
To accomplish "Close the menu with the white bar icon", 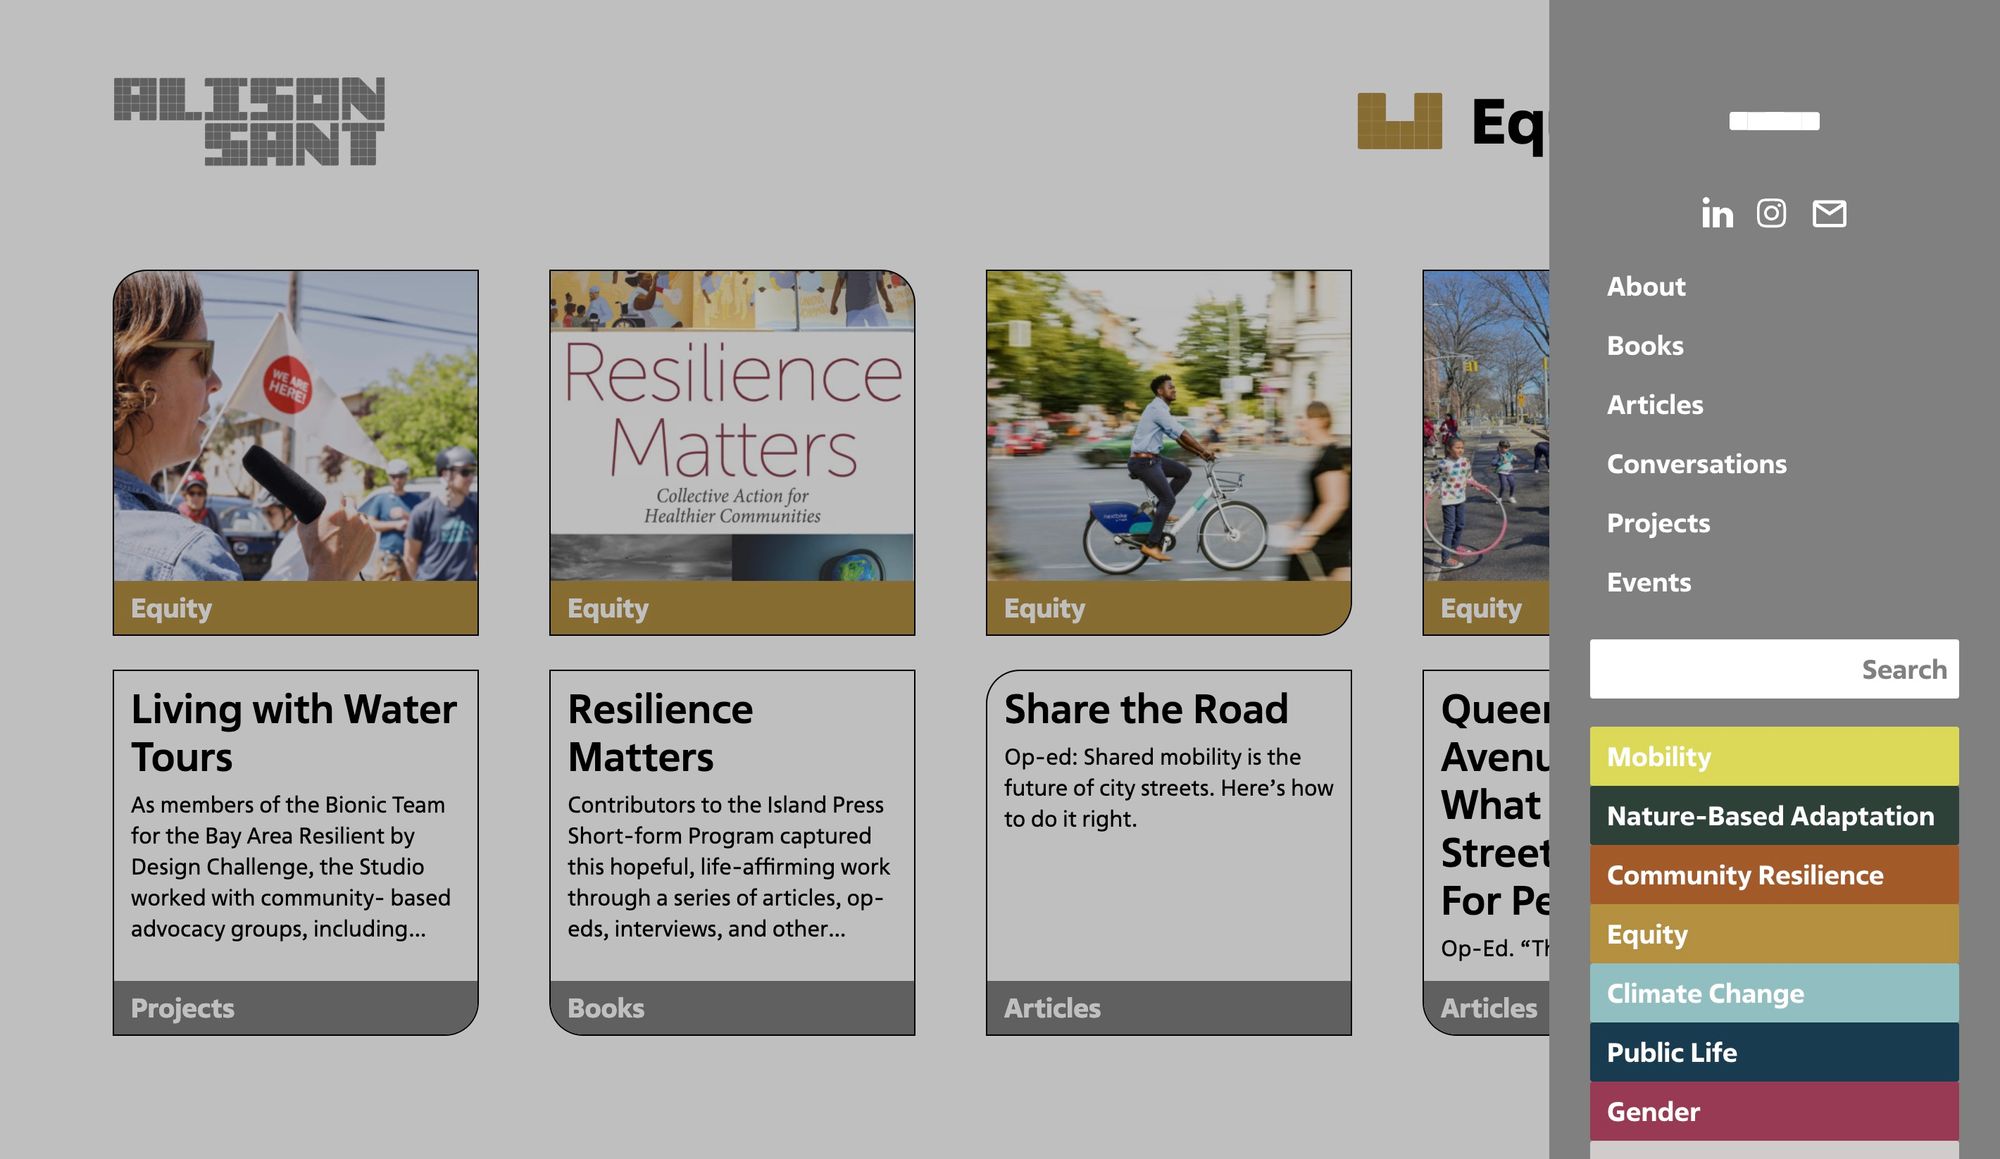I will (x=1774, y=121).
